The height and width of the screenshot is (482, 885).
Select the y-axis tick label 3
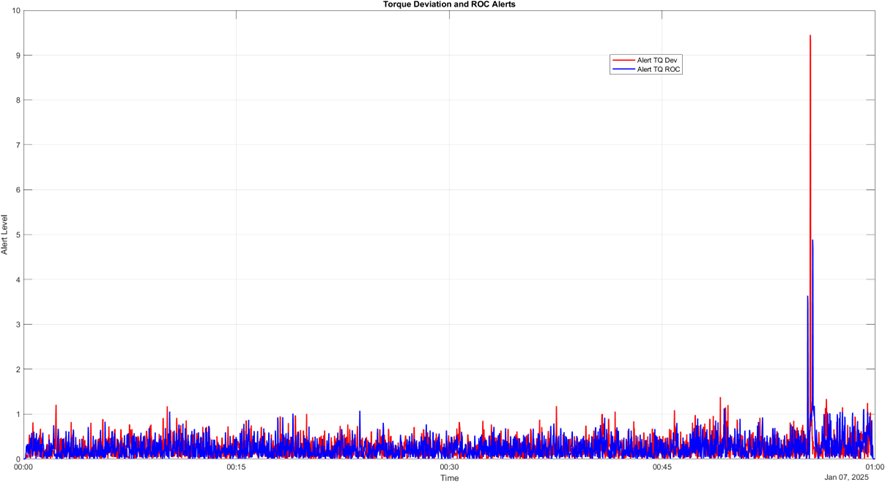tap(16, 325)
